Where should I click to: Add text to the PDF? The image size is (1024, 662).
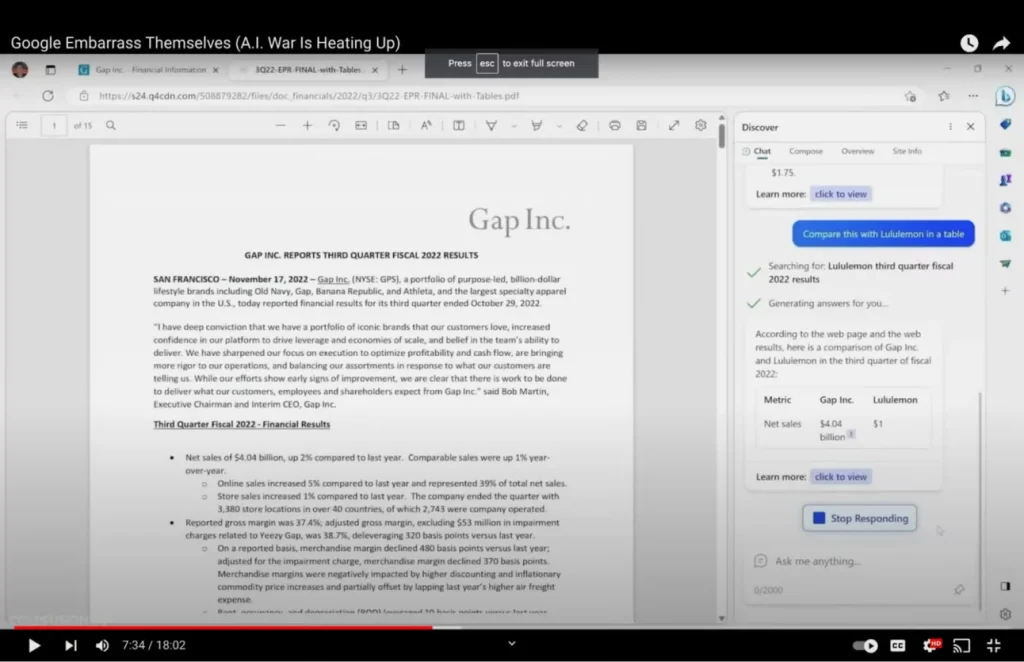tap(458, 125)
